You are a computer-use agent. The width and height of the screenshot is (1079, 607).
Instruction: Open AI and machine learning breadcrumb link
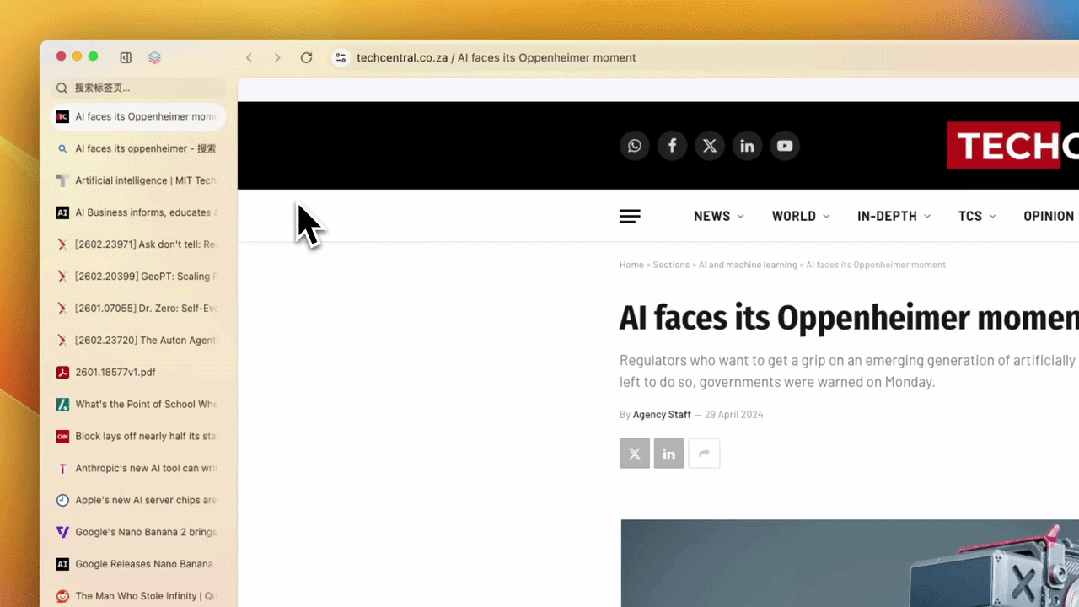[747, 265]
